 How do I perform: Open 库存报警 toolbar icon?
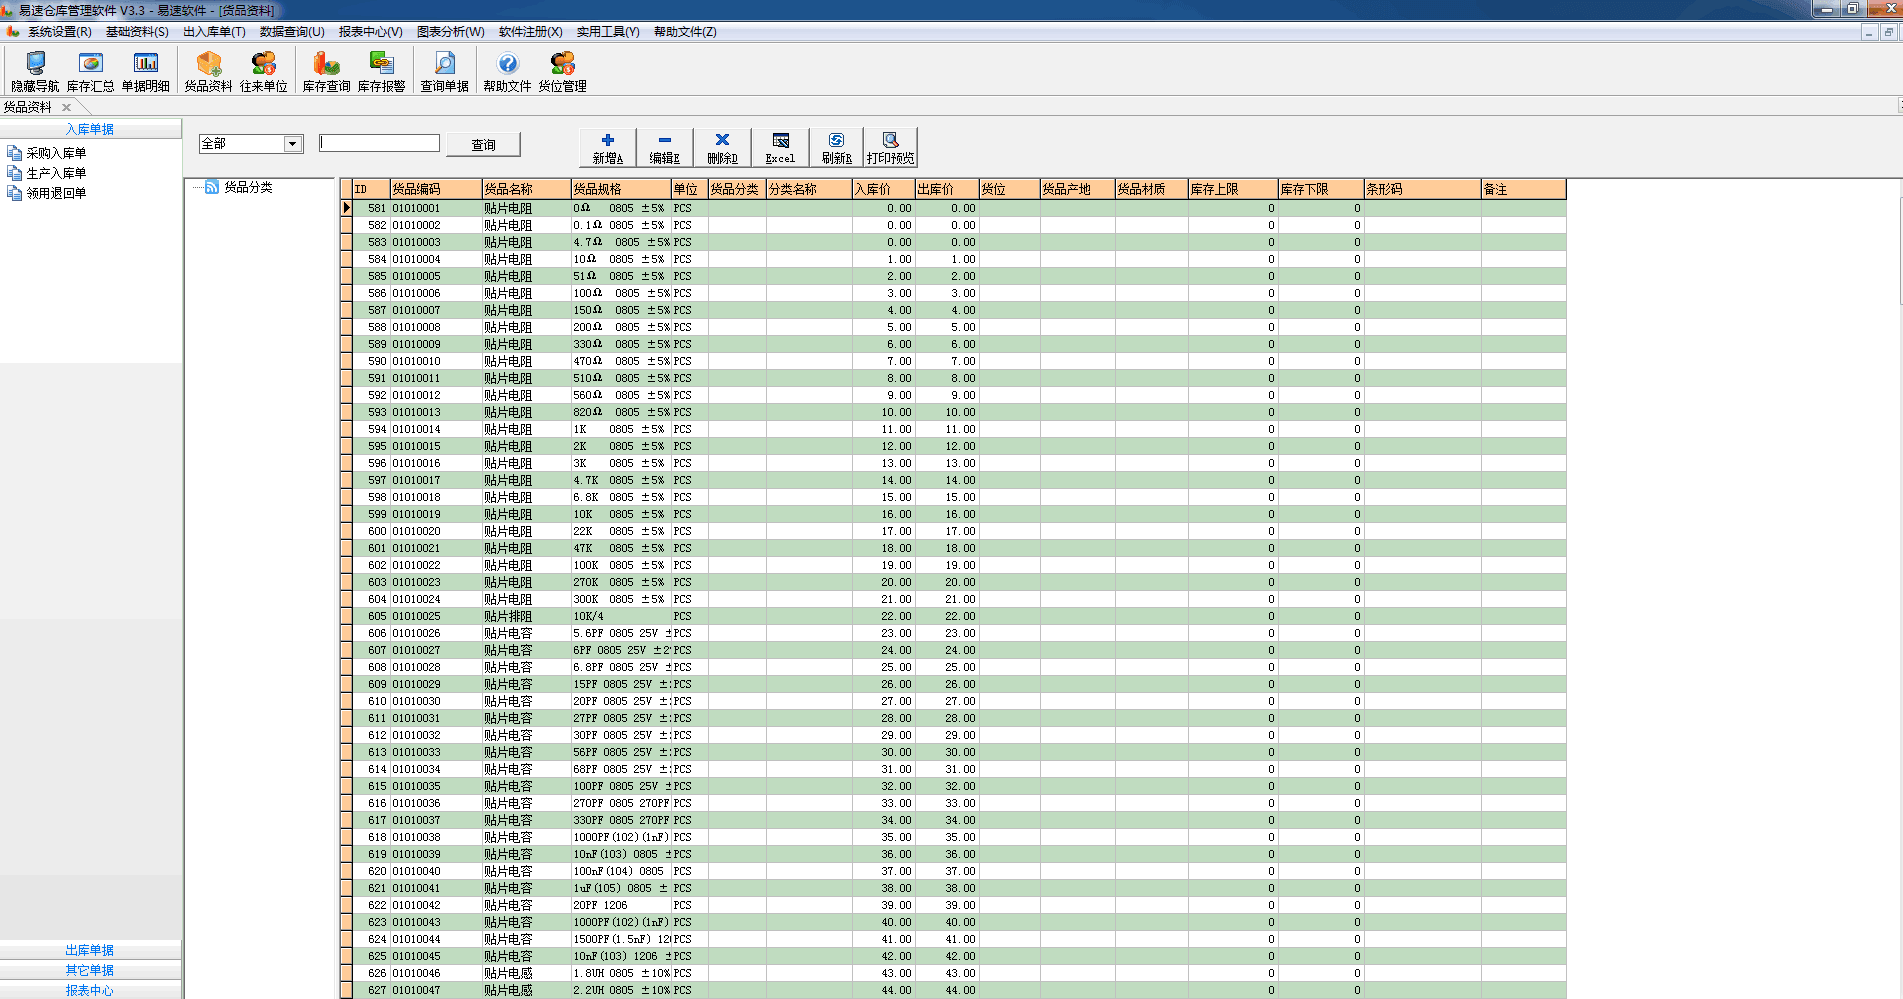point(382,72)
